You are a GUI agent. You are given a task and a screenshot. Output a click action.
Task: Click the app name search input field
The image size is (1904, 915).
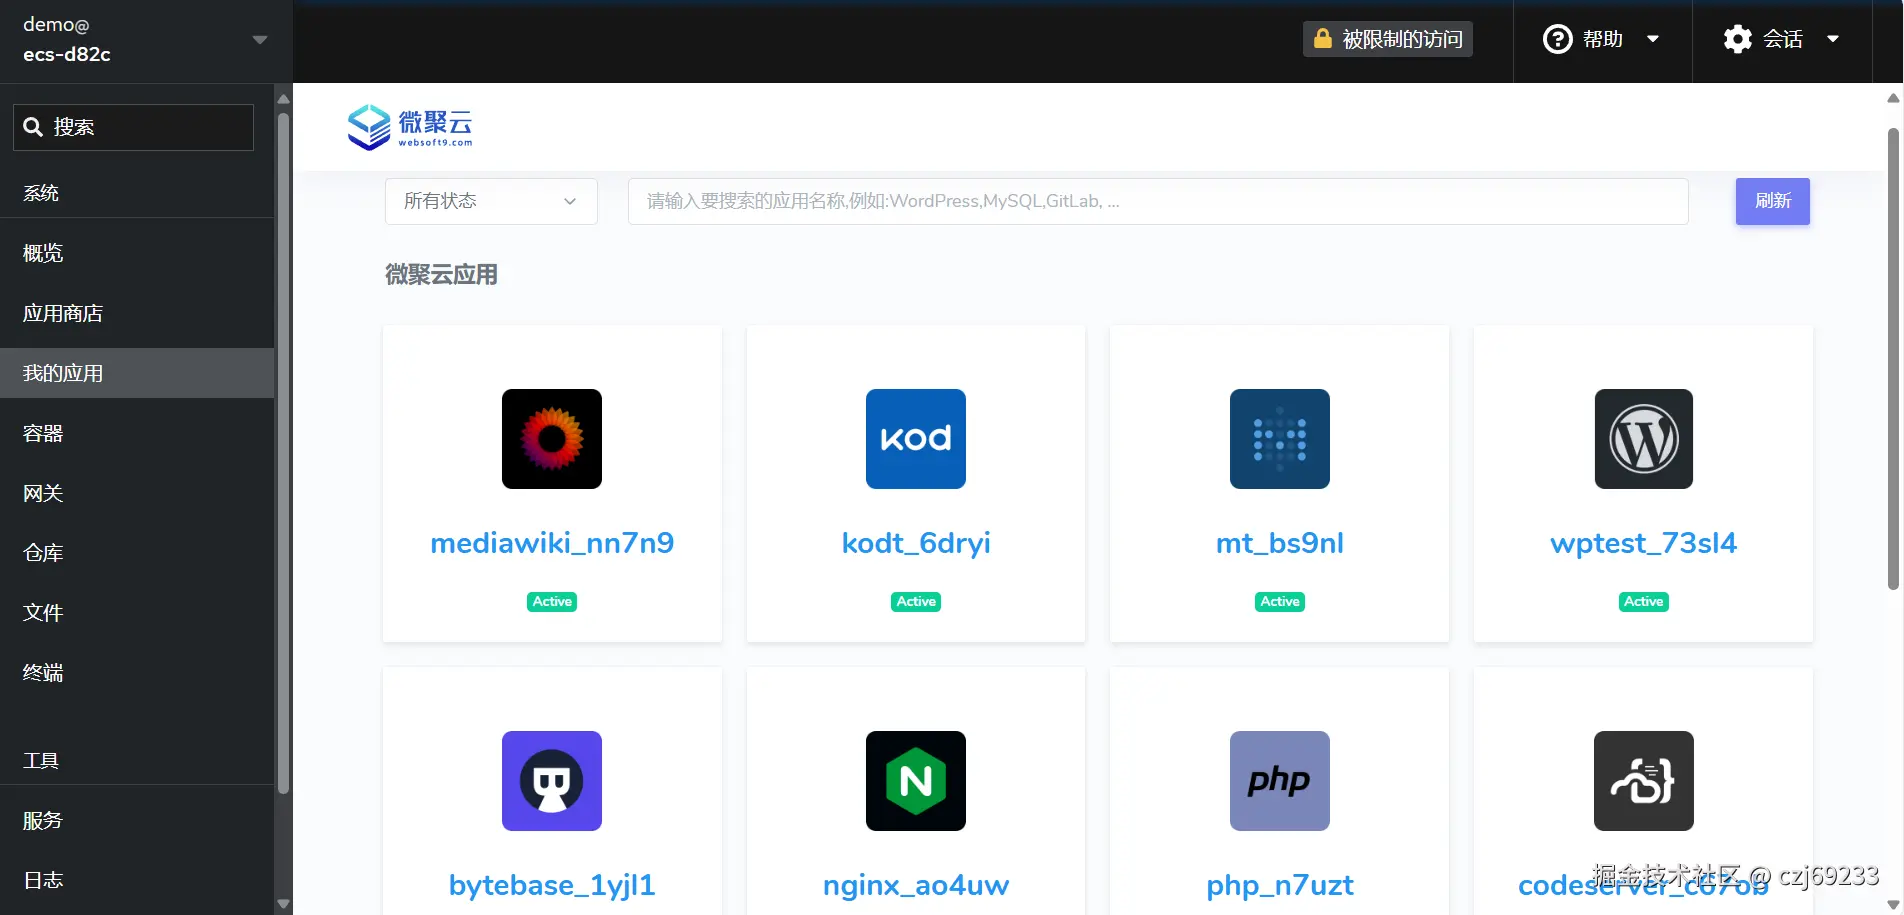tap(1157, 201)
